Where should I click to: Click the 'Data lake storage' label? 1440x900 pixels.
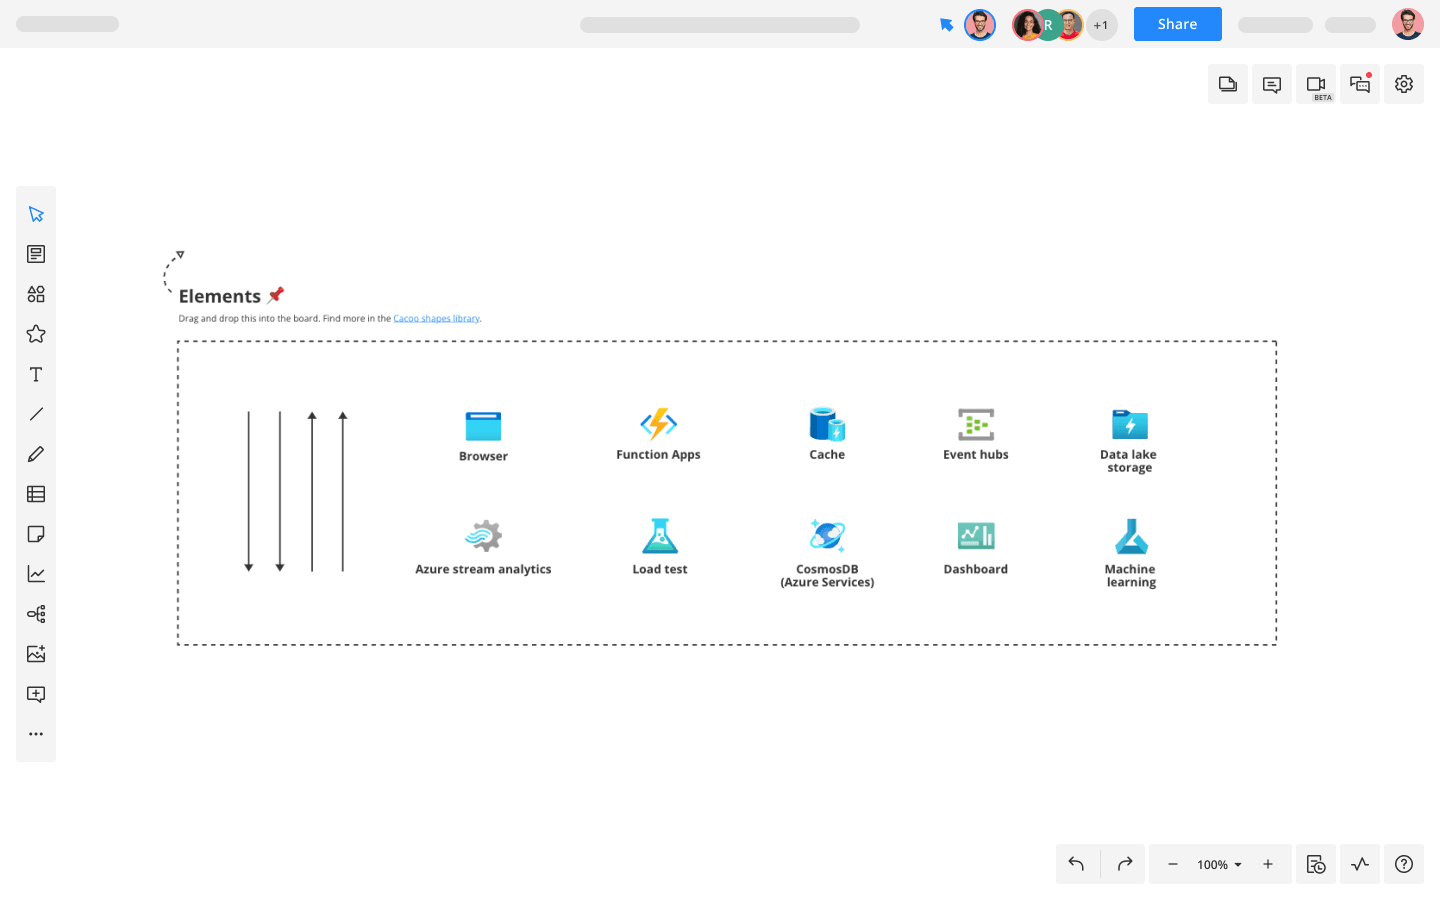click(x=1129, y=461)
